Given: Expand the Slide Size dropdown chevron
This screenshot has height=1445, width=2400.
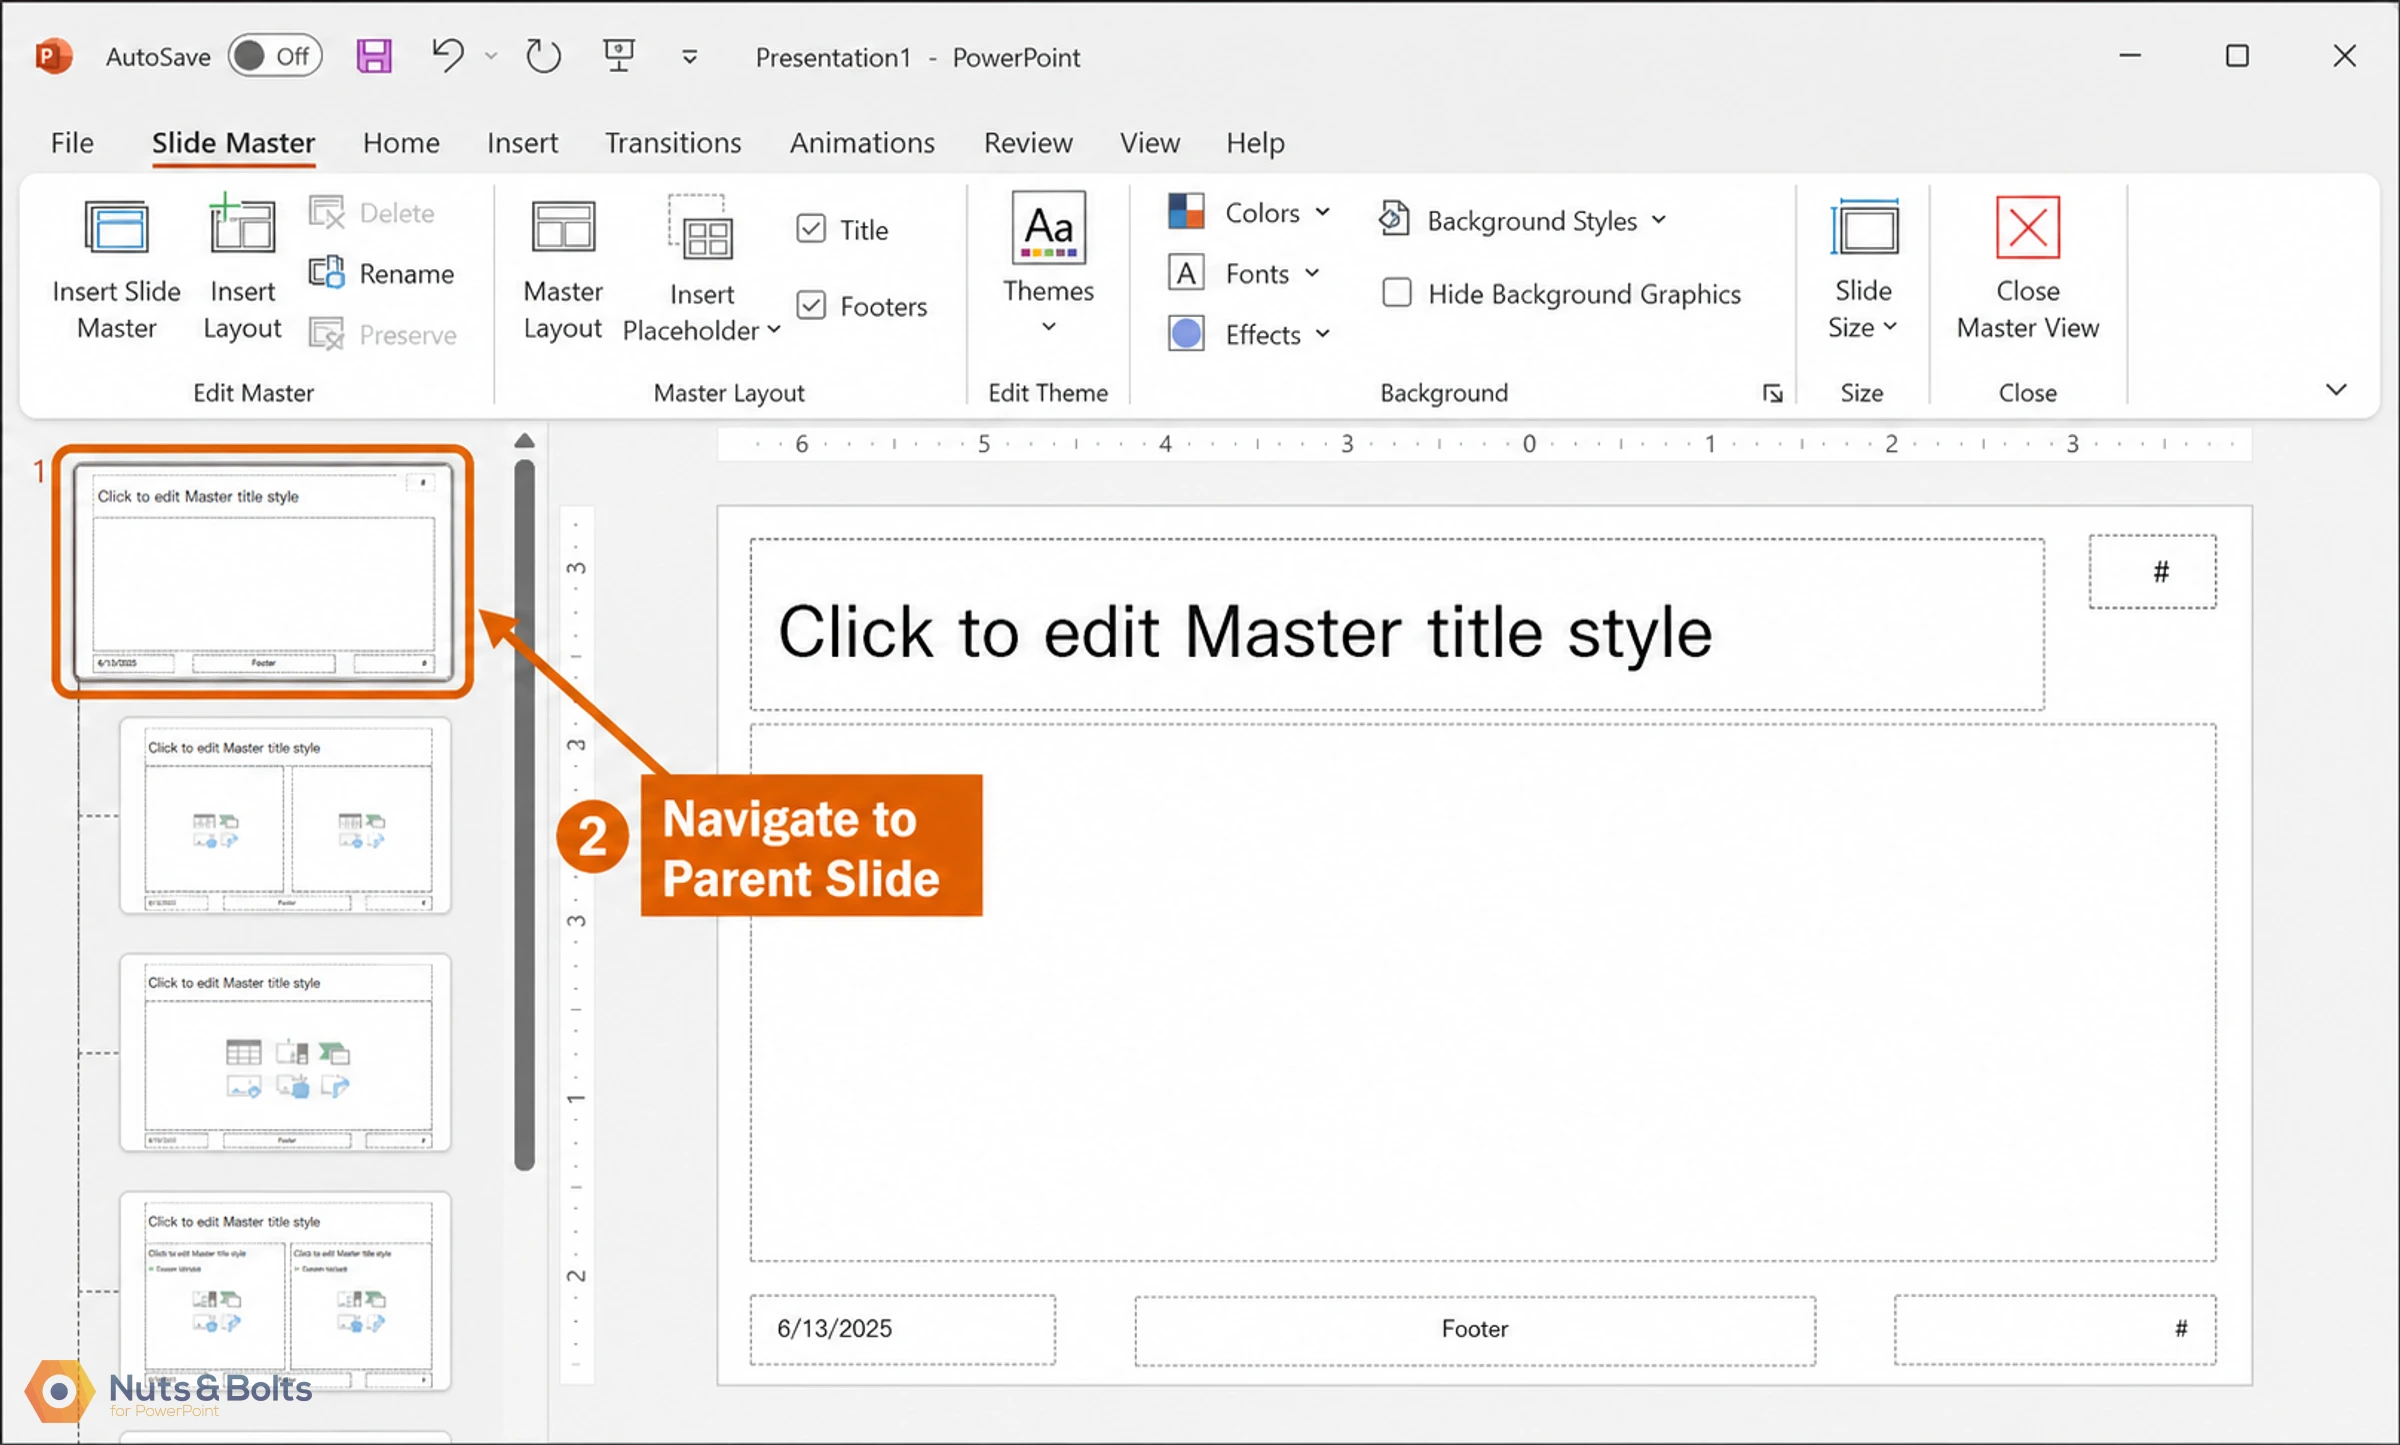Looking at the screenshot, I should point(1890,327).
